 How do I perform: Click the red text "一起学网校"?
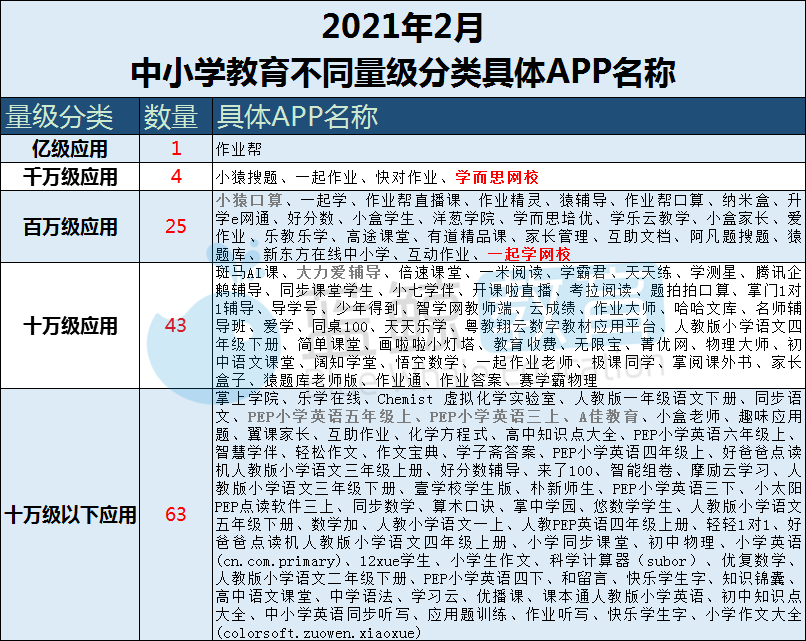[529, 254]
